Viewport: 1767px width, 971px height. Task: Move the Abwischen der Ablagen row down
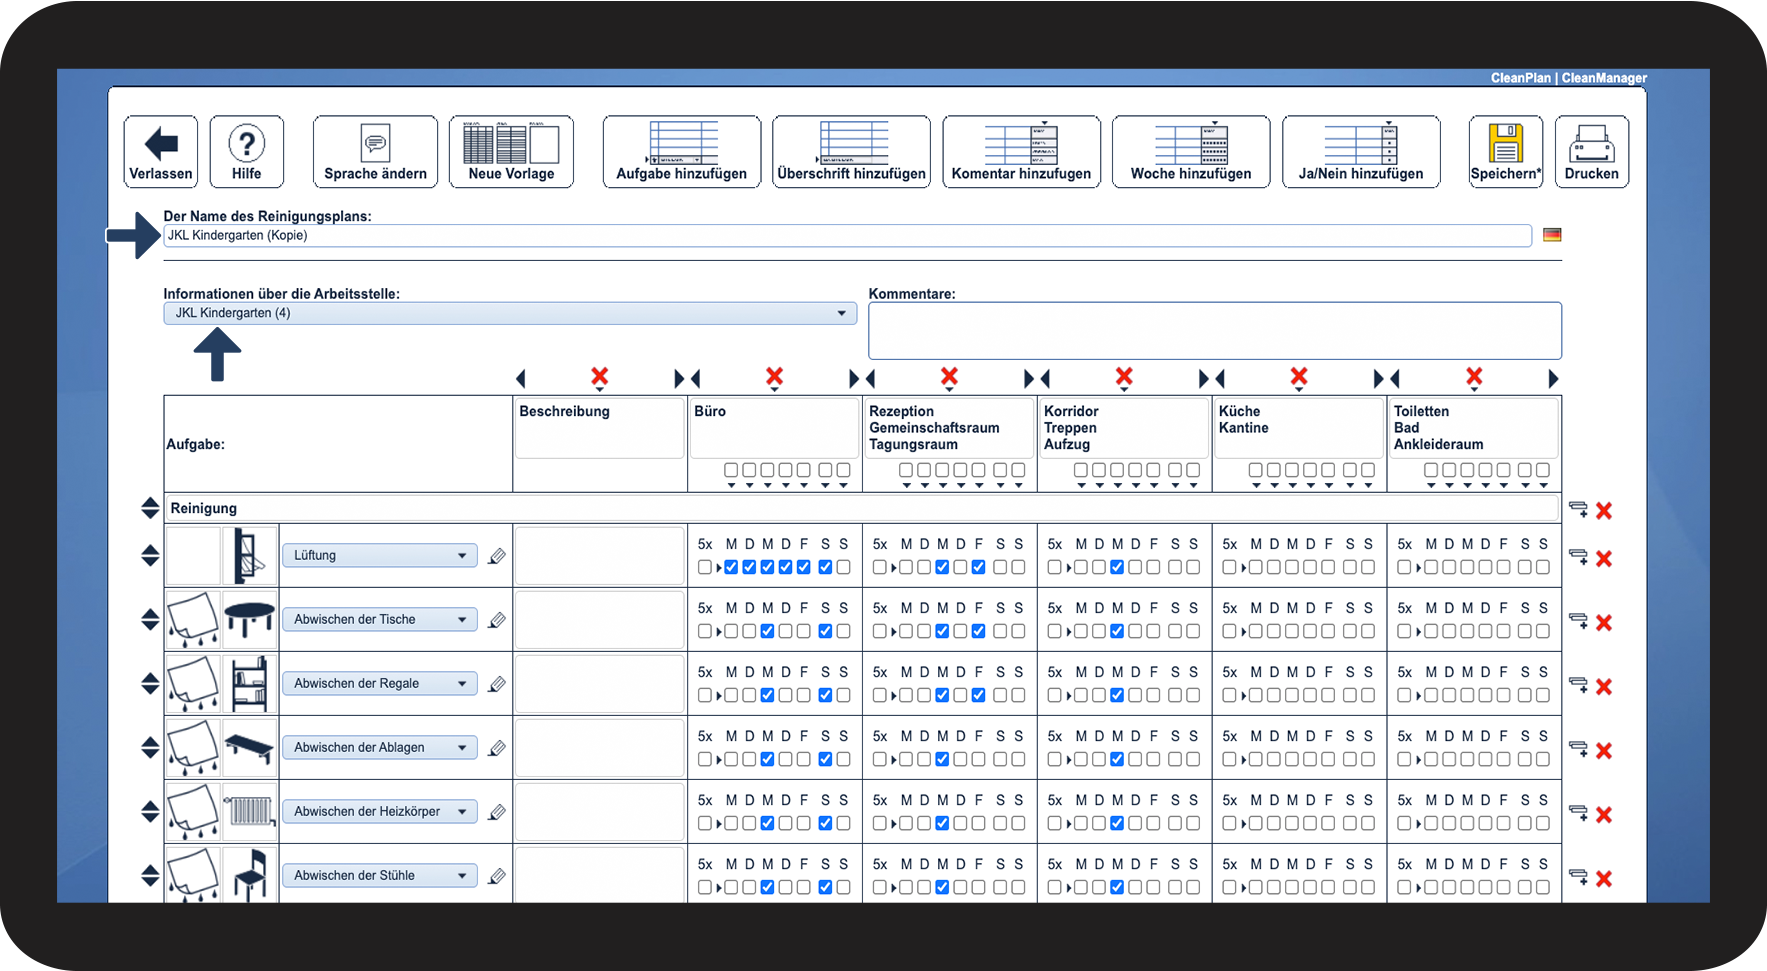coord(150,754)
